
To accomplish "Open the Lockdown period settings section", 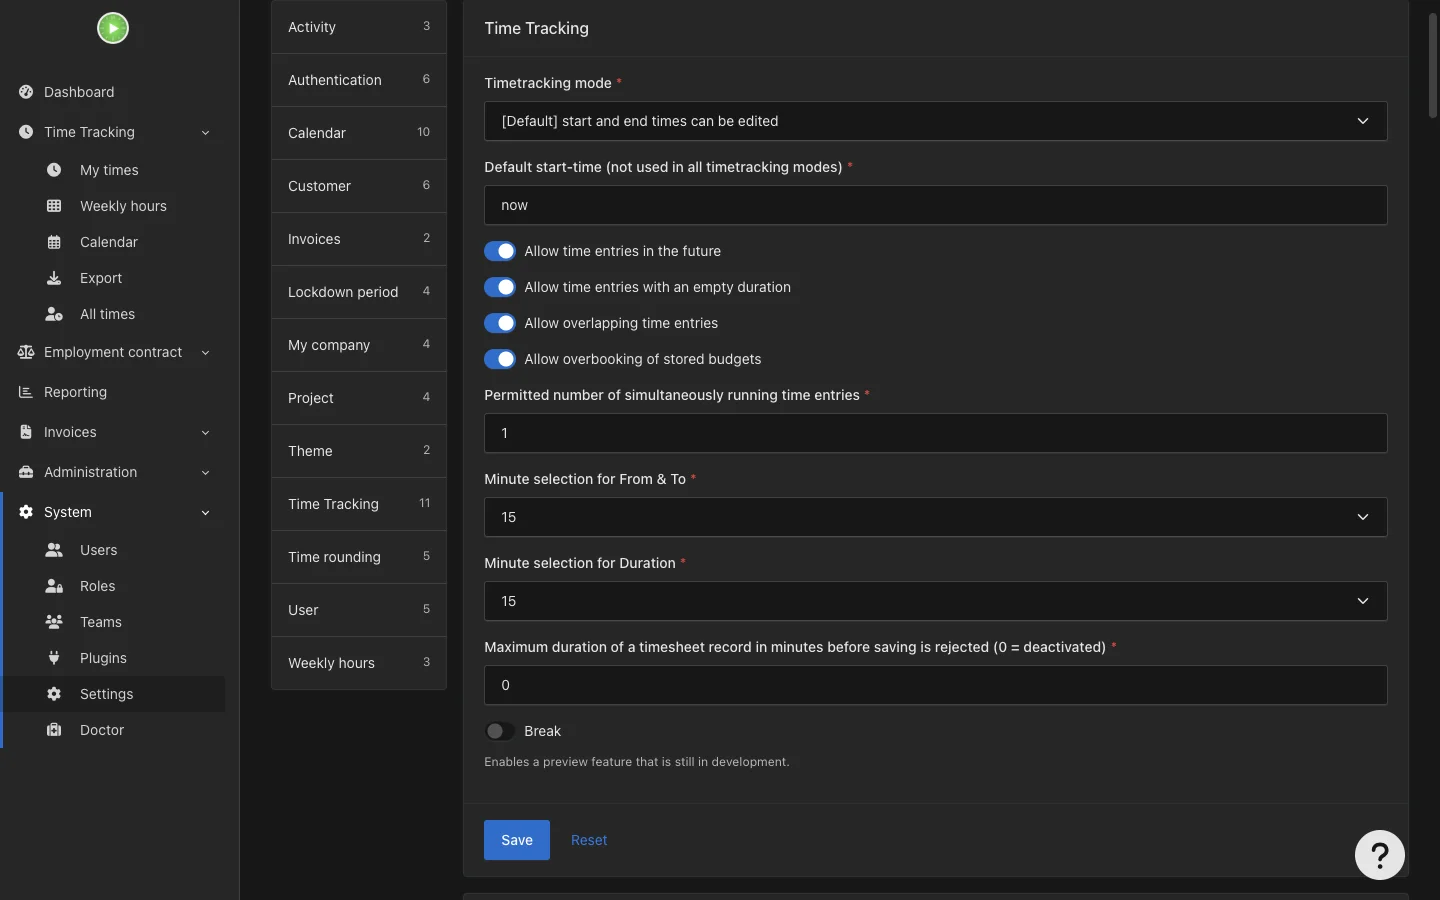I will pyautogui.click(x=359, y=292).
